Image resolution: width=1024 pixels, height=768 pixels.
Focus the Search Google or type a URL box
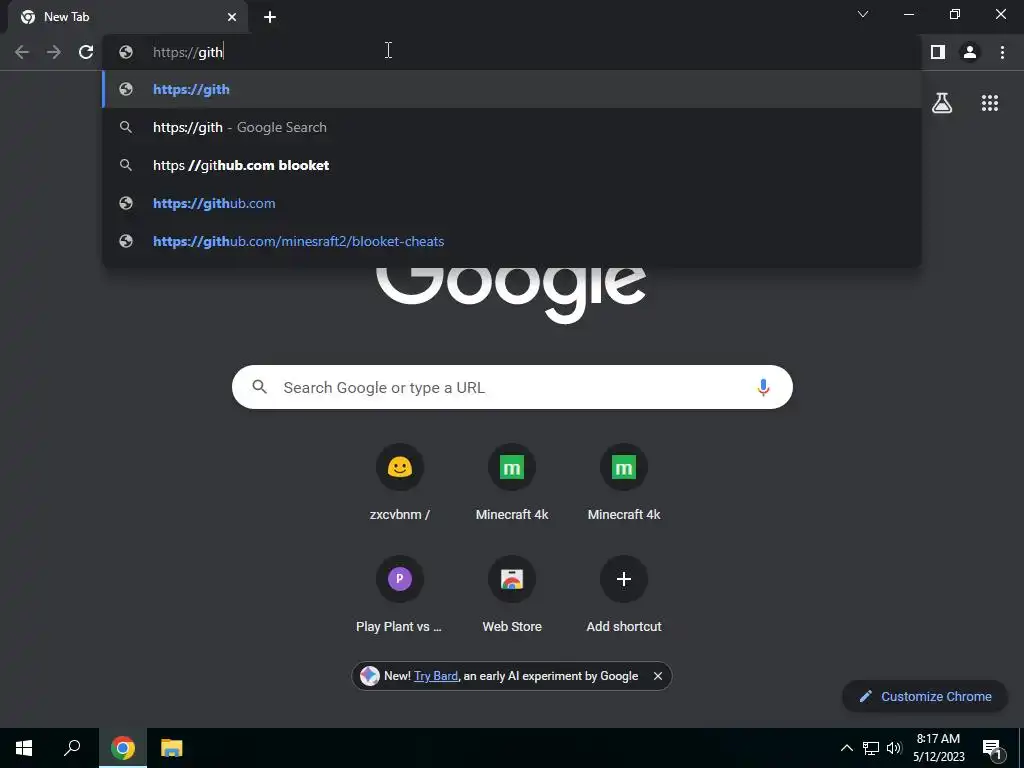pyautogui.click(x=512, y=387)
